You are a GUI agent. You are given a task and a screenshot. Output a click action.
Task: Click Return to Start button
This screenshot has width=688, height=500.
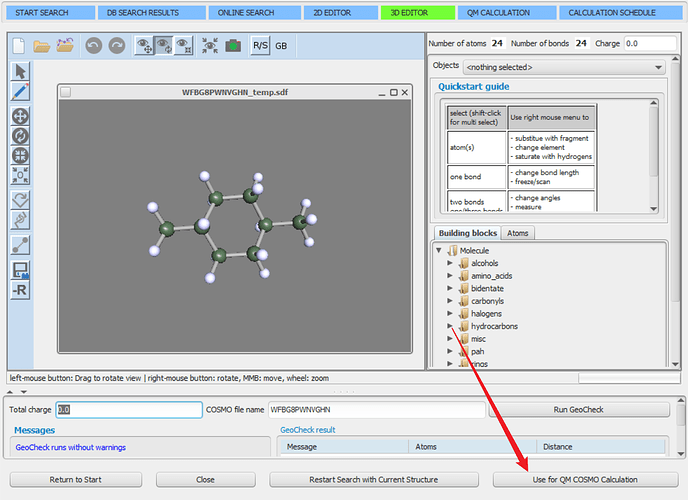[x=75, y=479]
